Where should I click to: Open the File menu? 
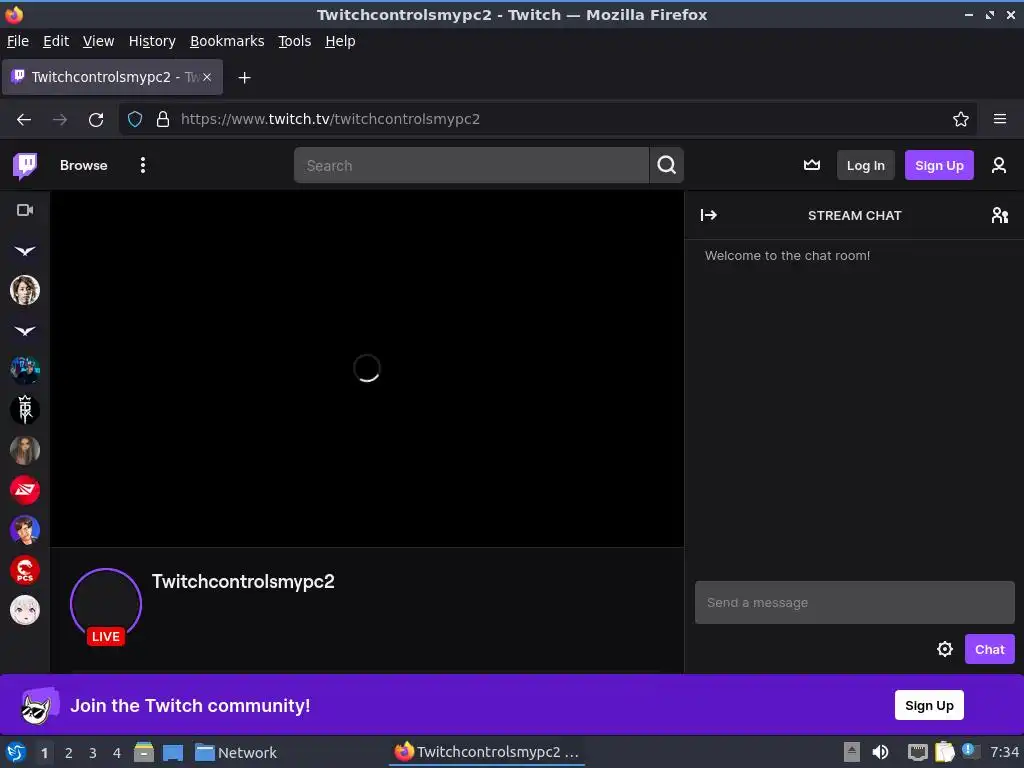coord(18,41)
